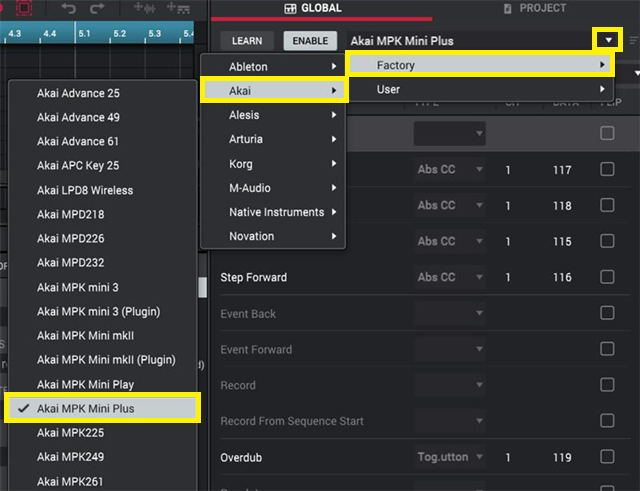This screenshot has width=640, height=491.
Task: Toggle the flip checkbox for Overdub
Action: tap(607, 456)
